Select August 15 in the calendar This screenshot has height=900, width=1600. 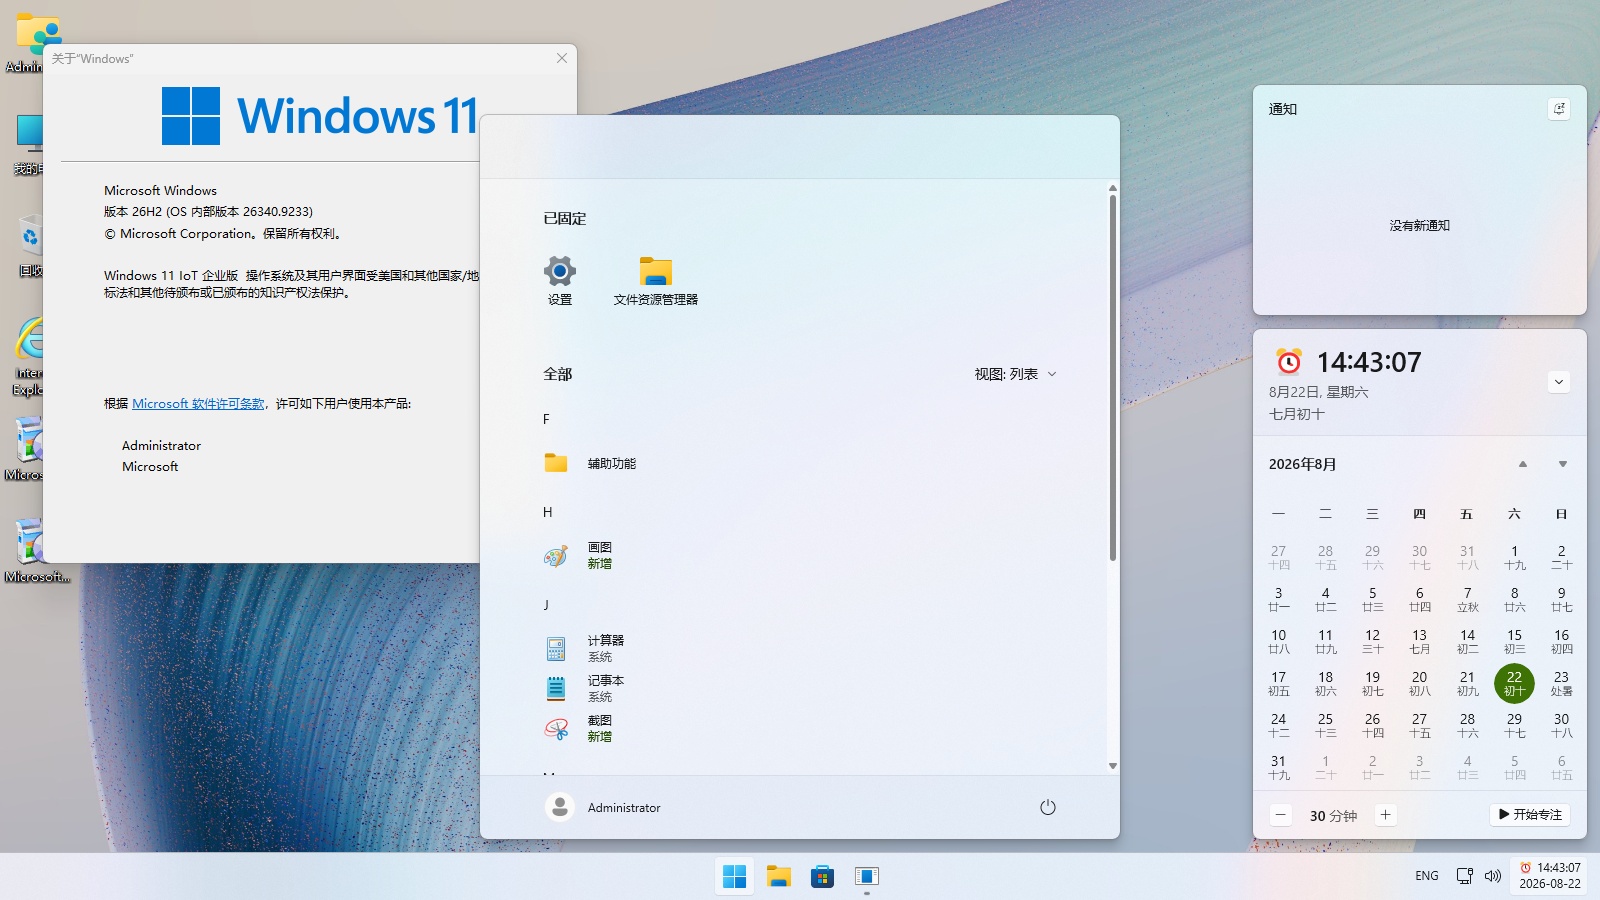pos(1514,642)
